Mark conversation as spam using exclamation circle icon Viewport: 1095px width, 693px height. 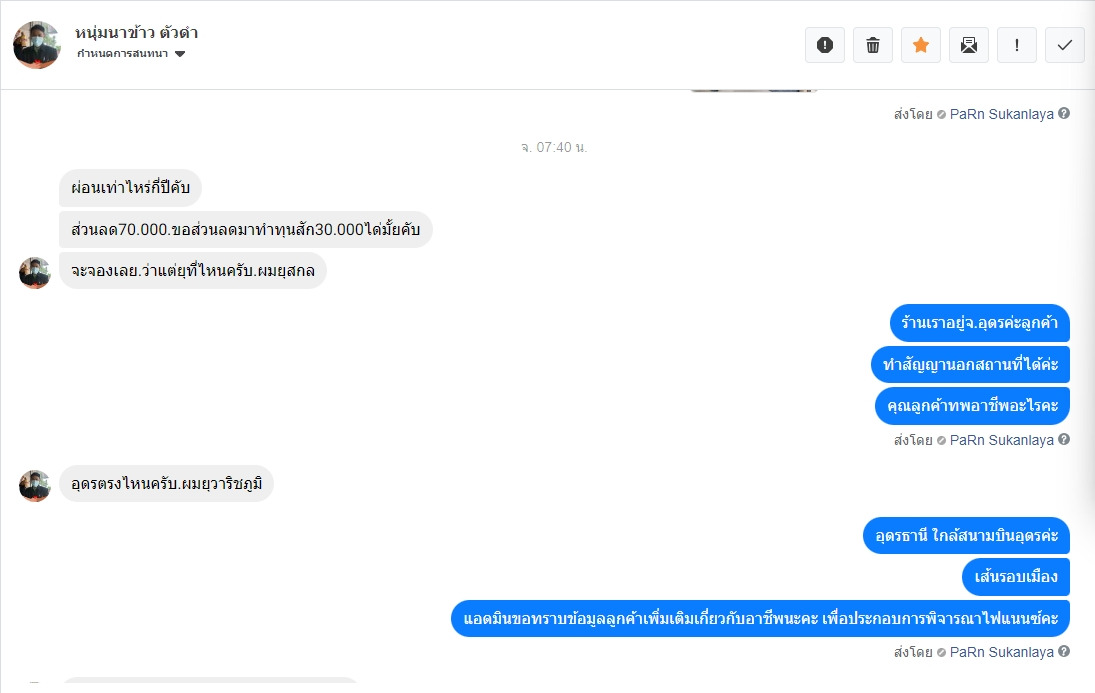pyautogui.click(x=825, y=45)
